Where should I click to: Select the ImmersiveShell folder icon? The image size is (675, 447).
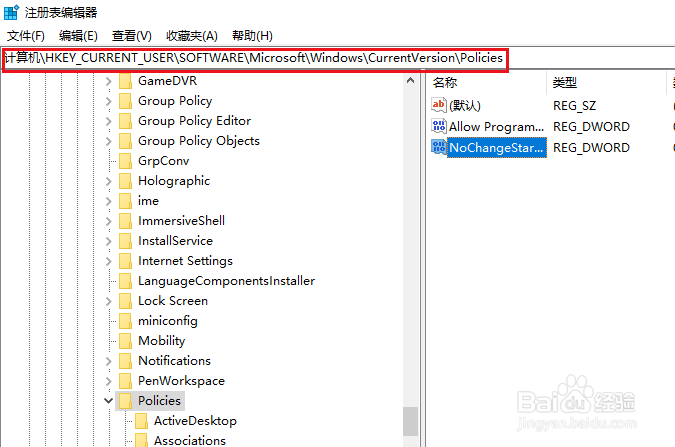click(125, 221)
